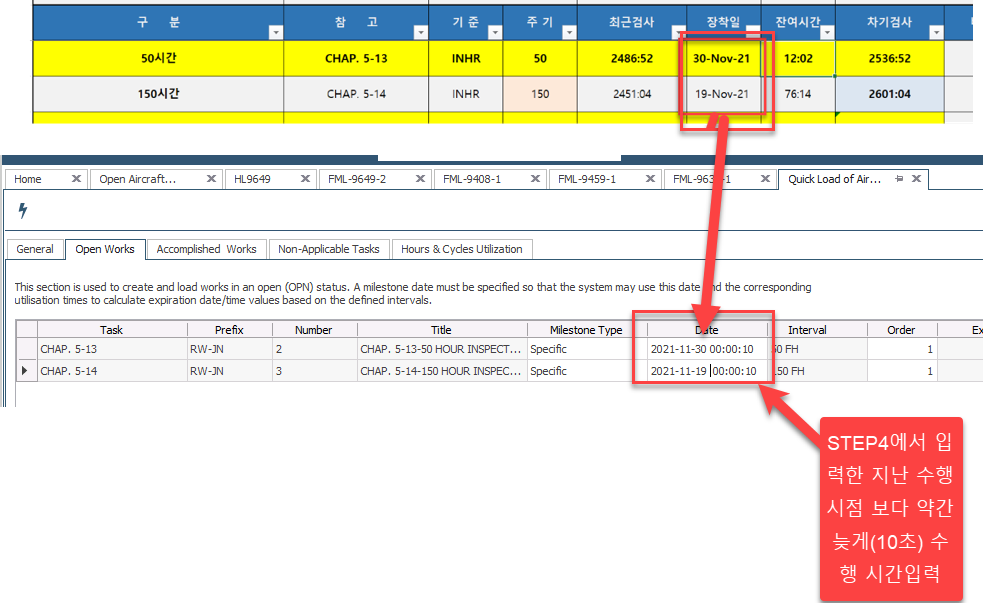Click the lightning bolt quick load icon
983x603 pixels.
tap(23, 211)
